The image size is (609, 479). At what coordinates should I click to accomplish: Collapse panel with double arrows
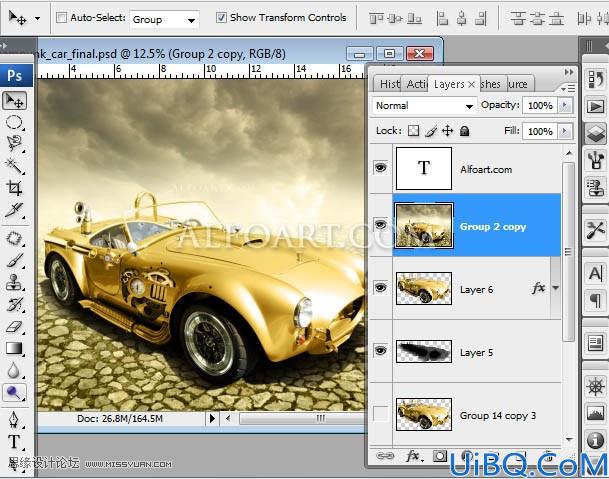point(569,72)
